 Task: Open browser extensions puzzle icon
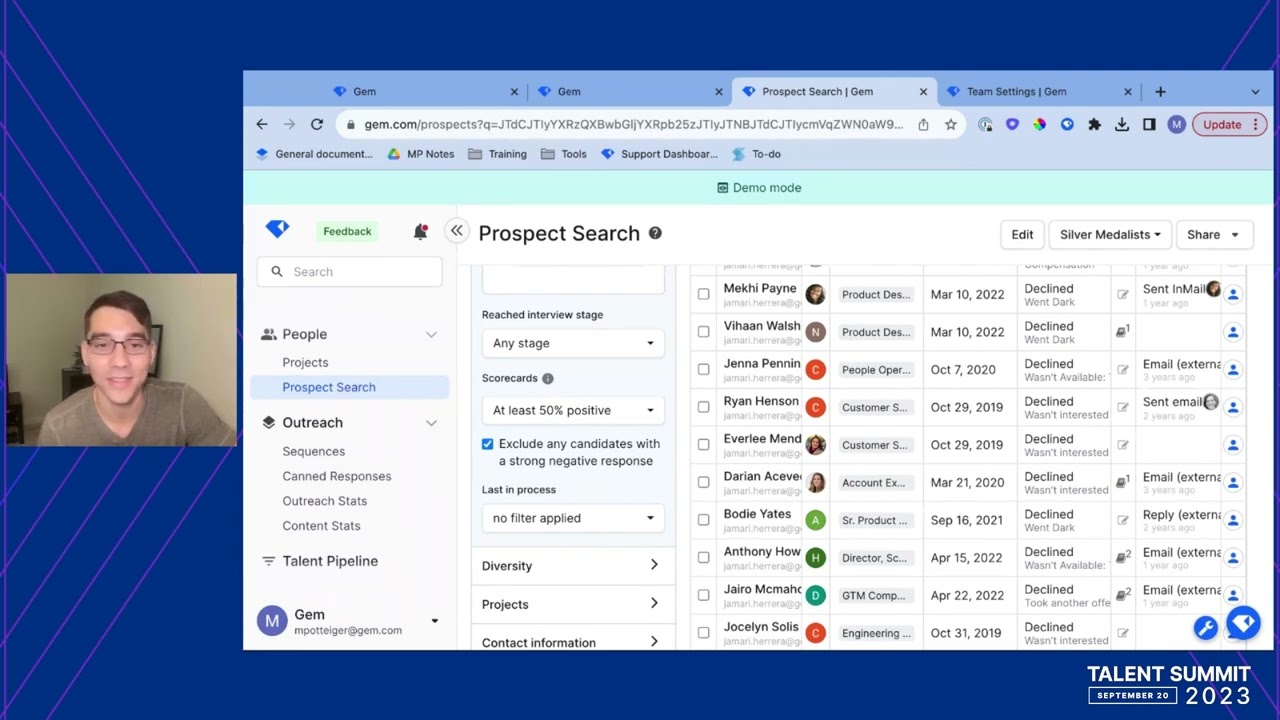click(1094, 124)
